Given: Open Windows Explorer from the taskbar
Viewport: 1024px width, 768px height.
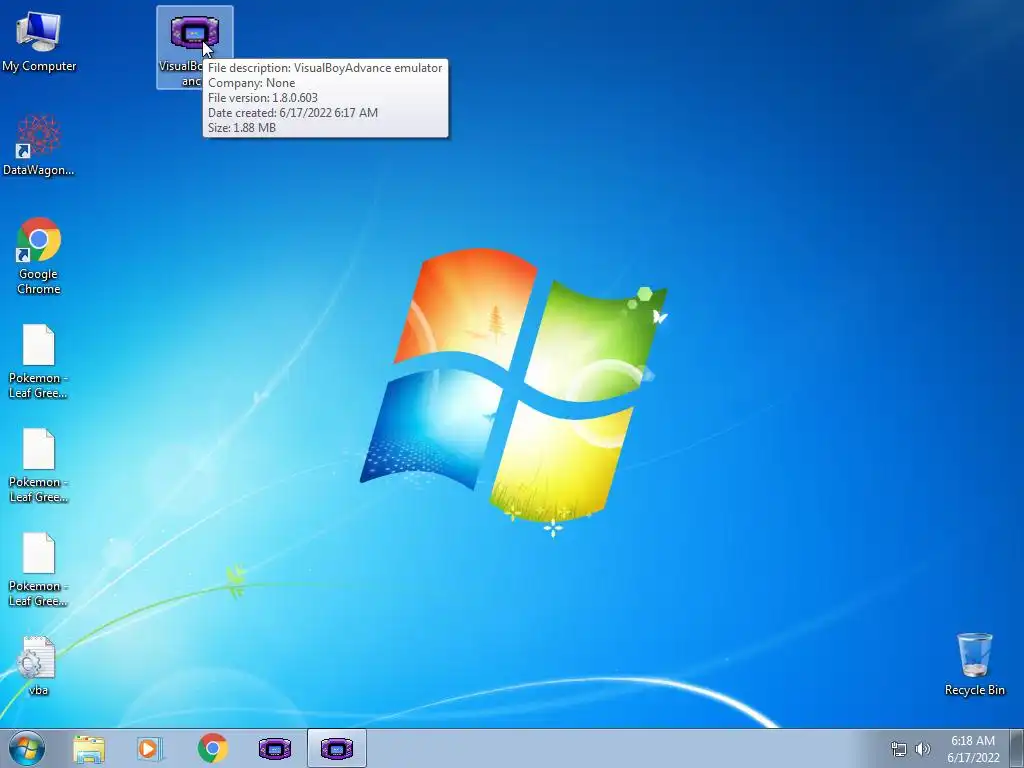Looking at the screenshot, I should pyautogui.click(x=89, y=749).
